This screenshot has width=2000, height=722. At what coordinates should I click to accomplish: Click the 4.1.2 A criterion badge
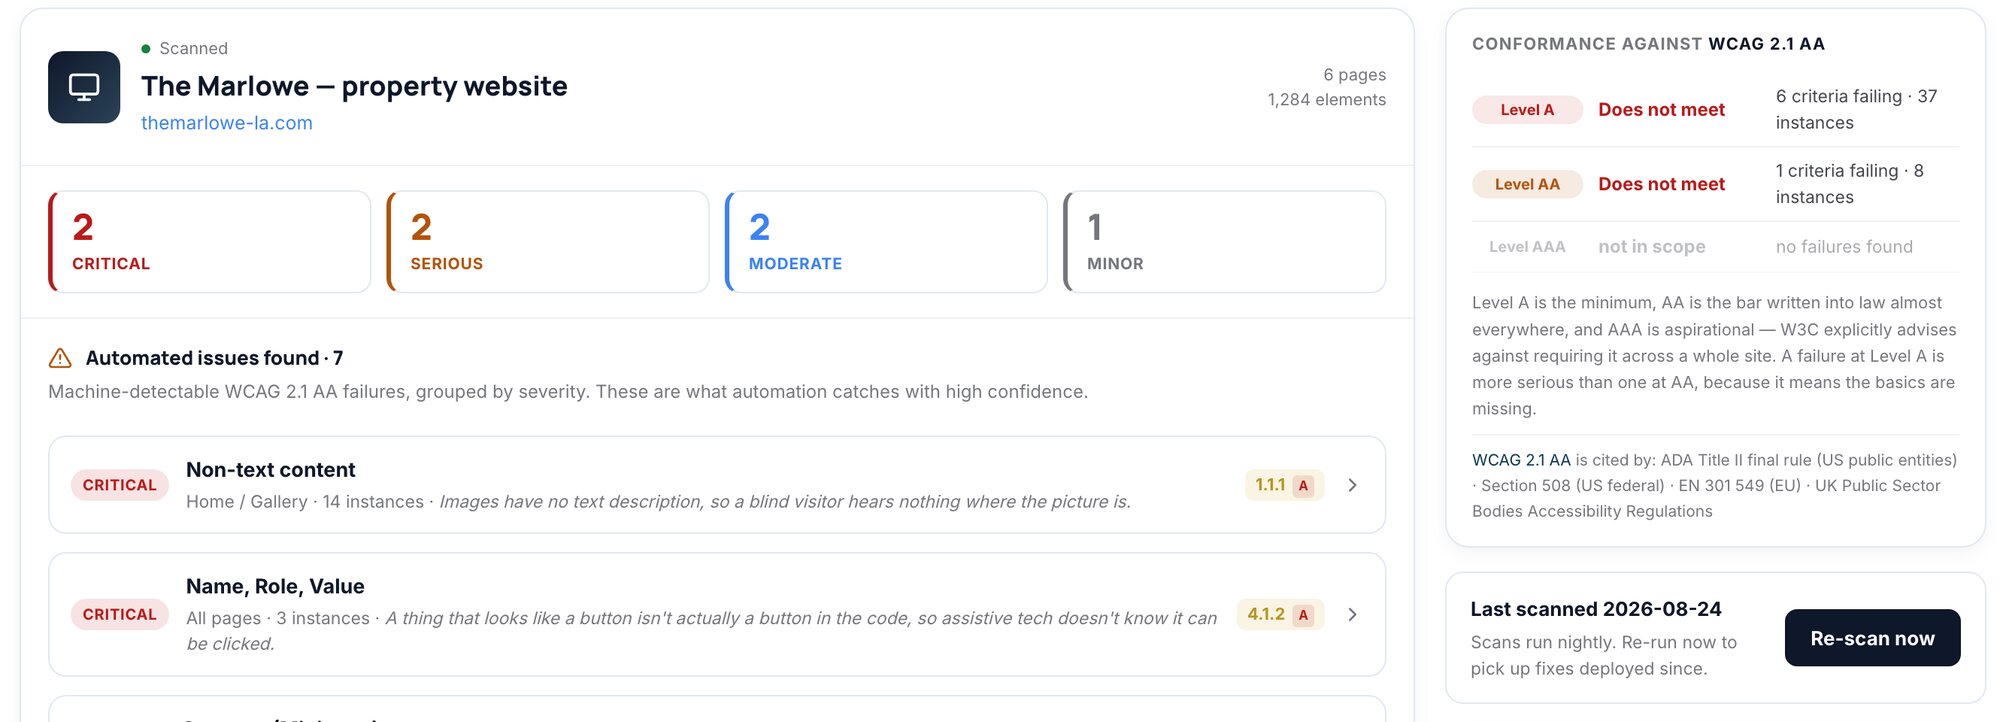[1281, 615]
